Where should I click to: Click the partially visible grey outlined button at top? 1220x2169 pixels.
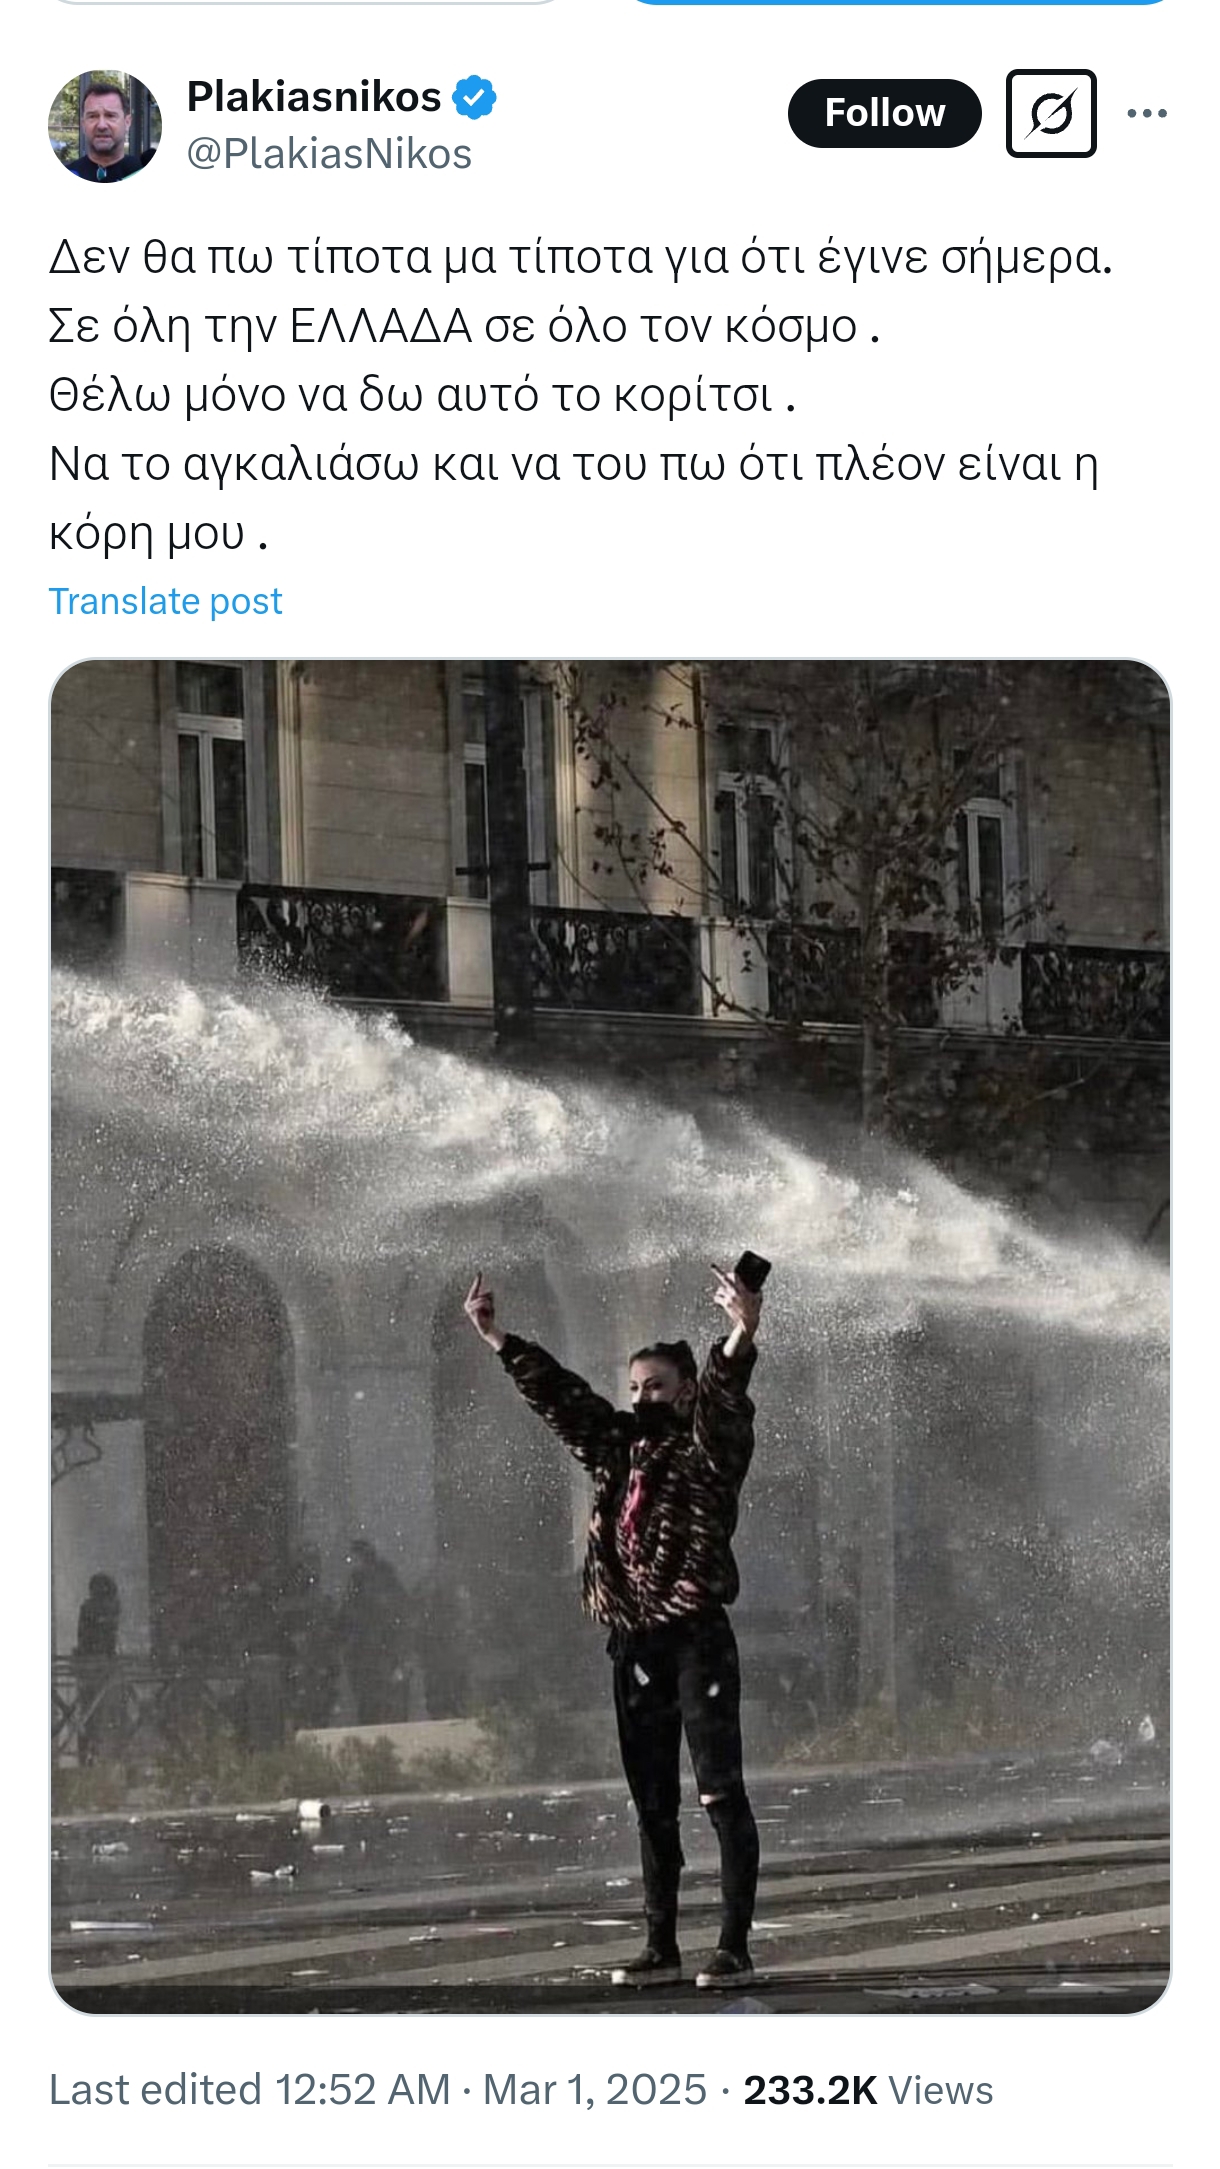pyautogui.click(x=305, y=3)
